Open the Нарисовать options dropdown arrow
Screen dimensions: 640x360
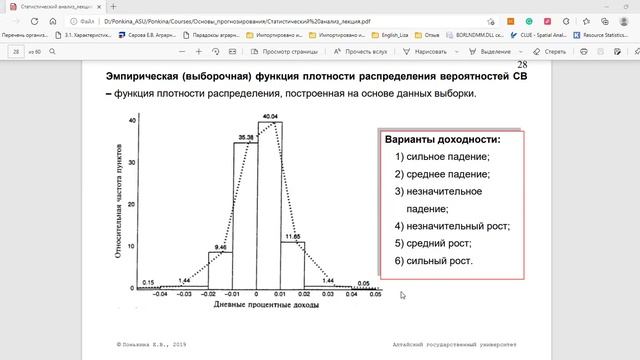[456, 51]
